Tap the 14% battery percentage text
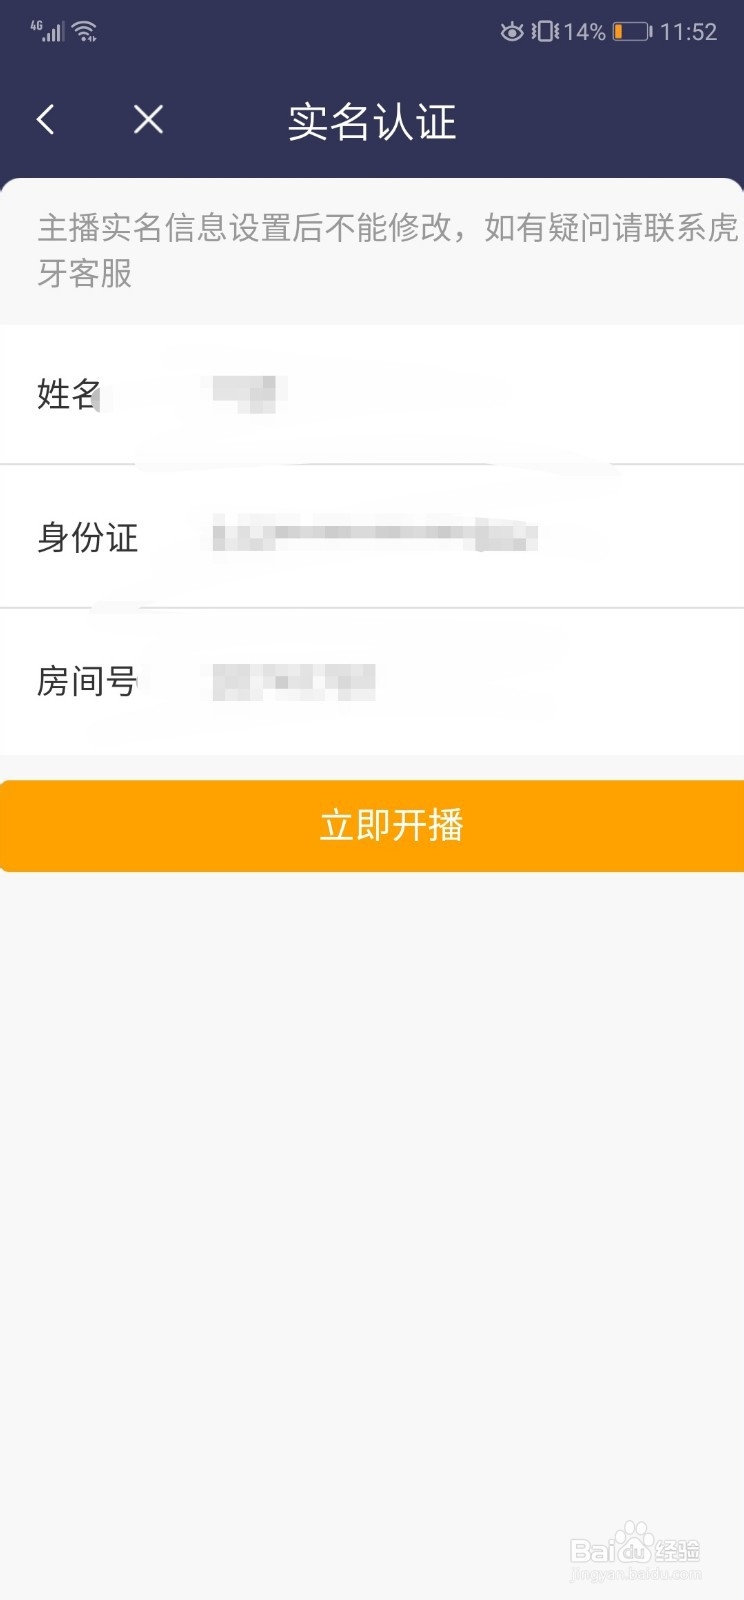This screenshot has height=1600, width=744. coord(585,32)
